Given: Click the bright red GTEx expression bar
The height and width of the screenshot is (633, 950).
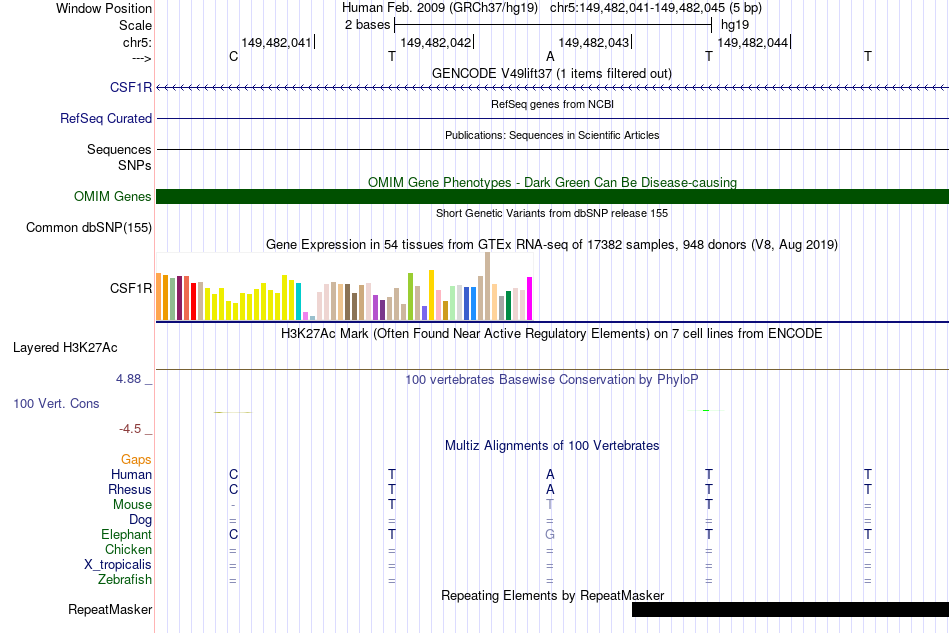Looking at the screenshot, I should [194, 301].
